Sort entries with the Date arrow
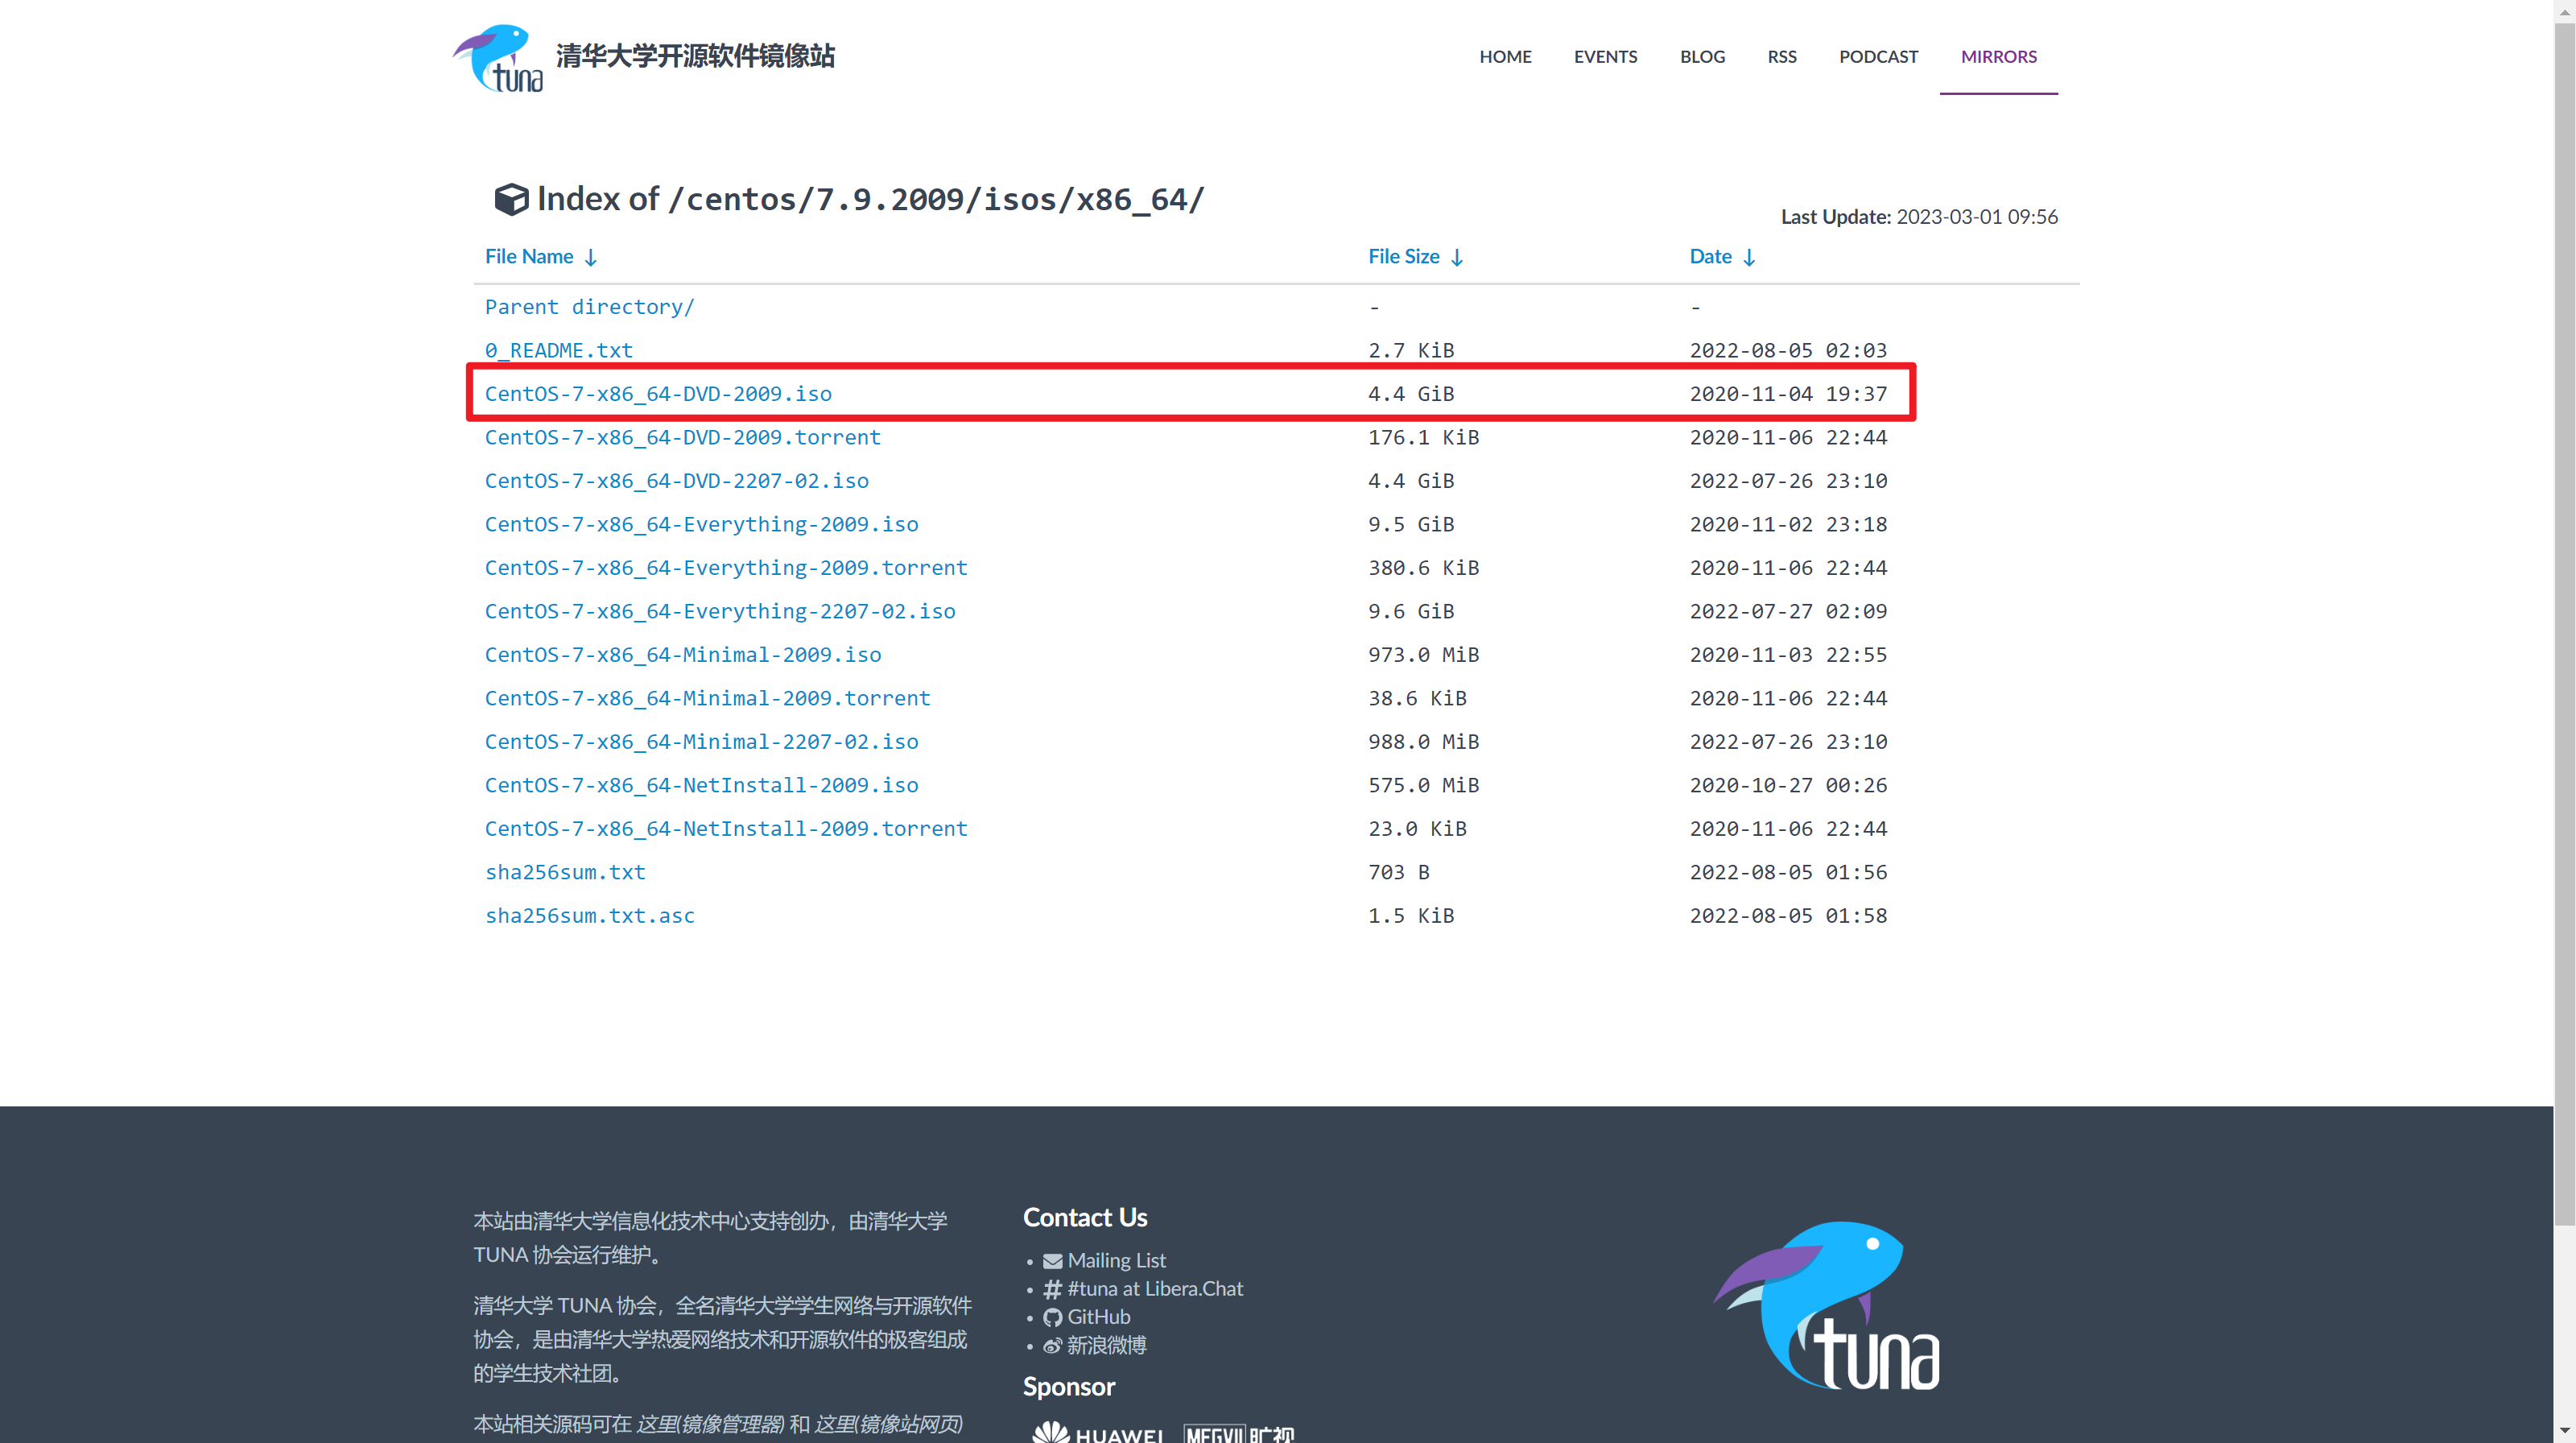The image size is (2576, 1443). pyautogui.click(x=1749, y=257)
